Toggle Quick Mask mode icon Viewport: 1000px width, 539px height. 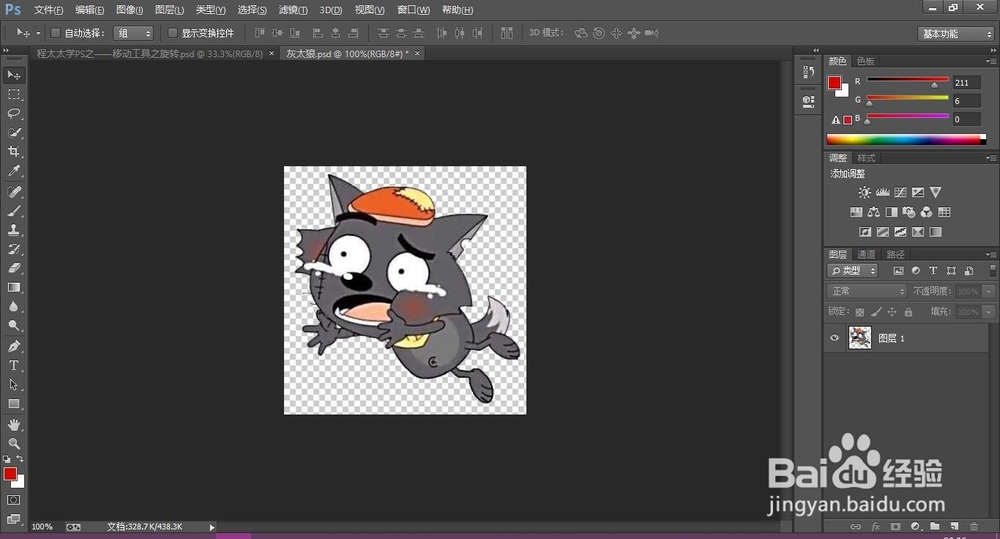13,500
